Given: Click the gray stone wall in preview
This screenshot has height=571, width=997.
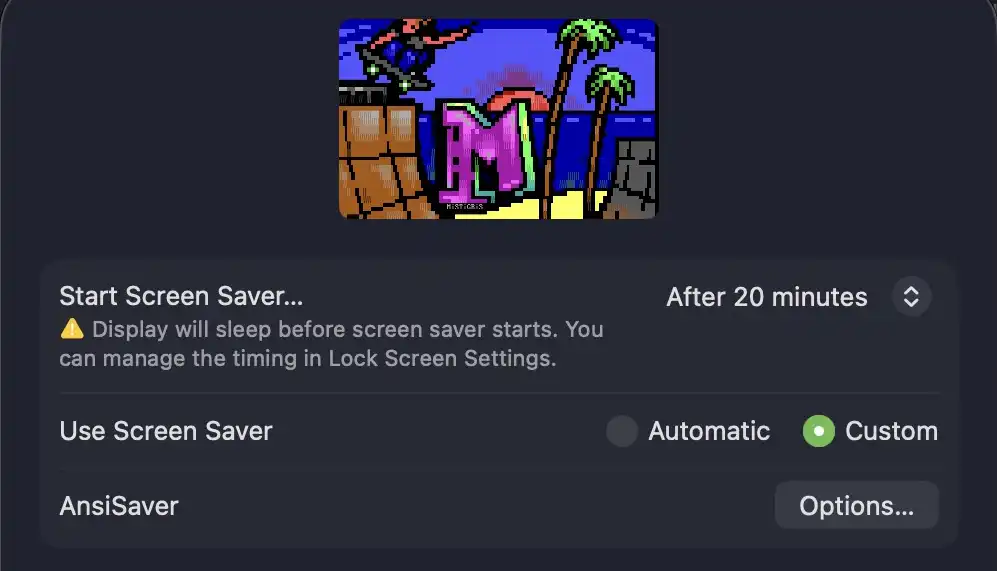Looking at the screenshot, I should [633, 178].
